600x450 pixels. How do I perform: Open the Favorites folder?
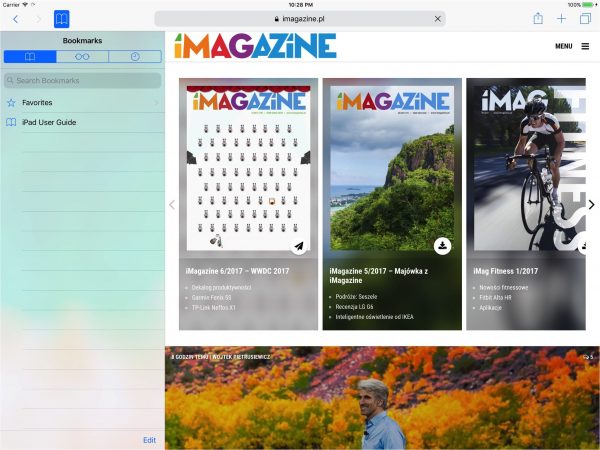(83, 103)
